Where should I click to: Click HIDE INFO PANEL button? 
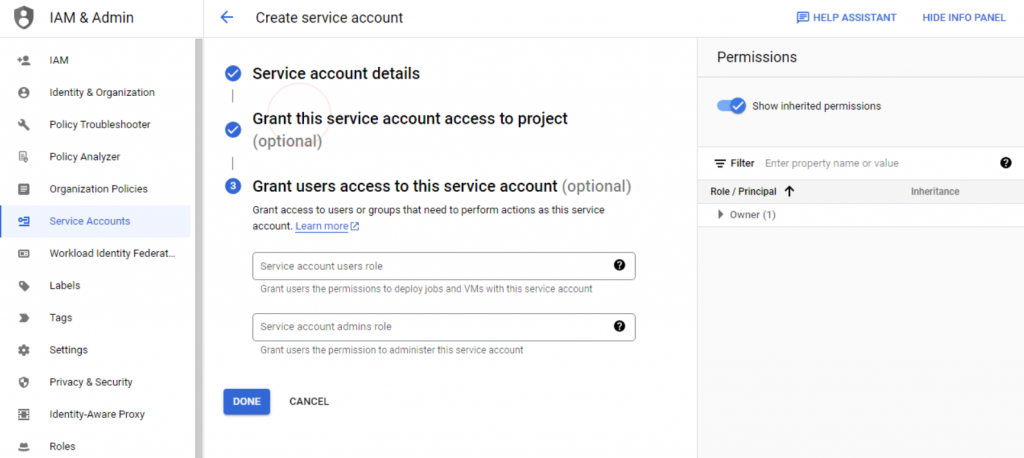pyautogui.click(x=964, y=18)
